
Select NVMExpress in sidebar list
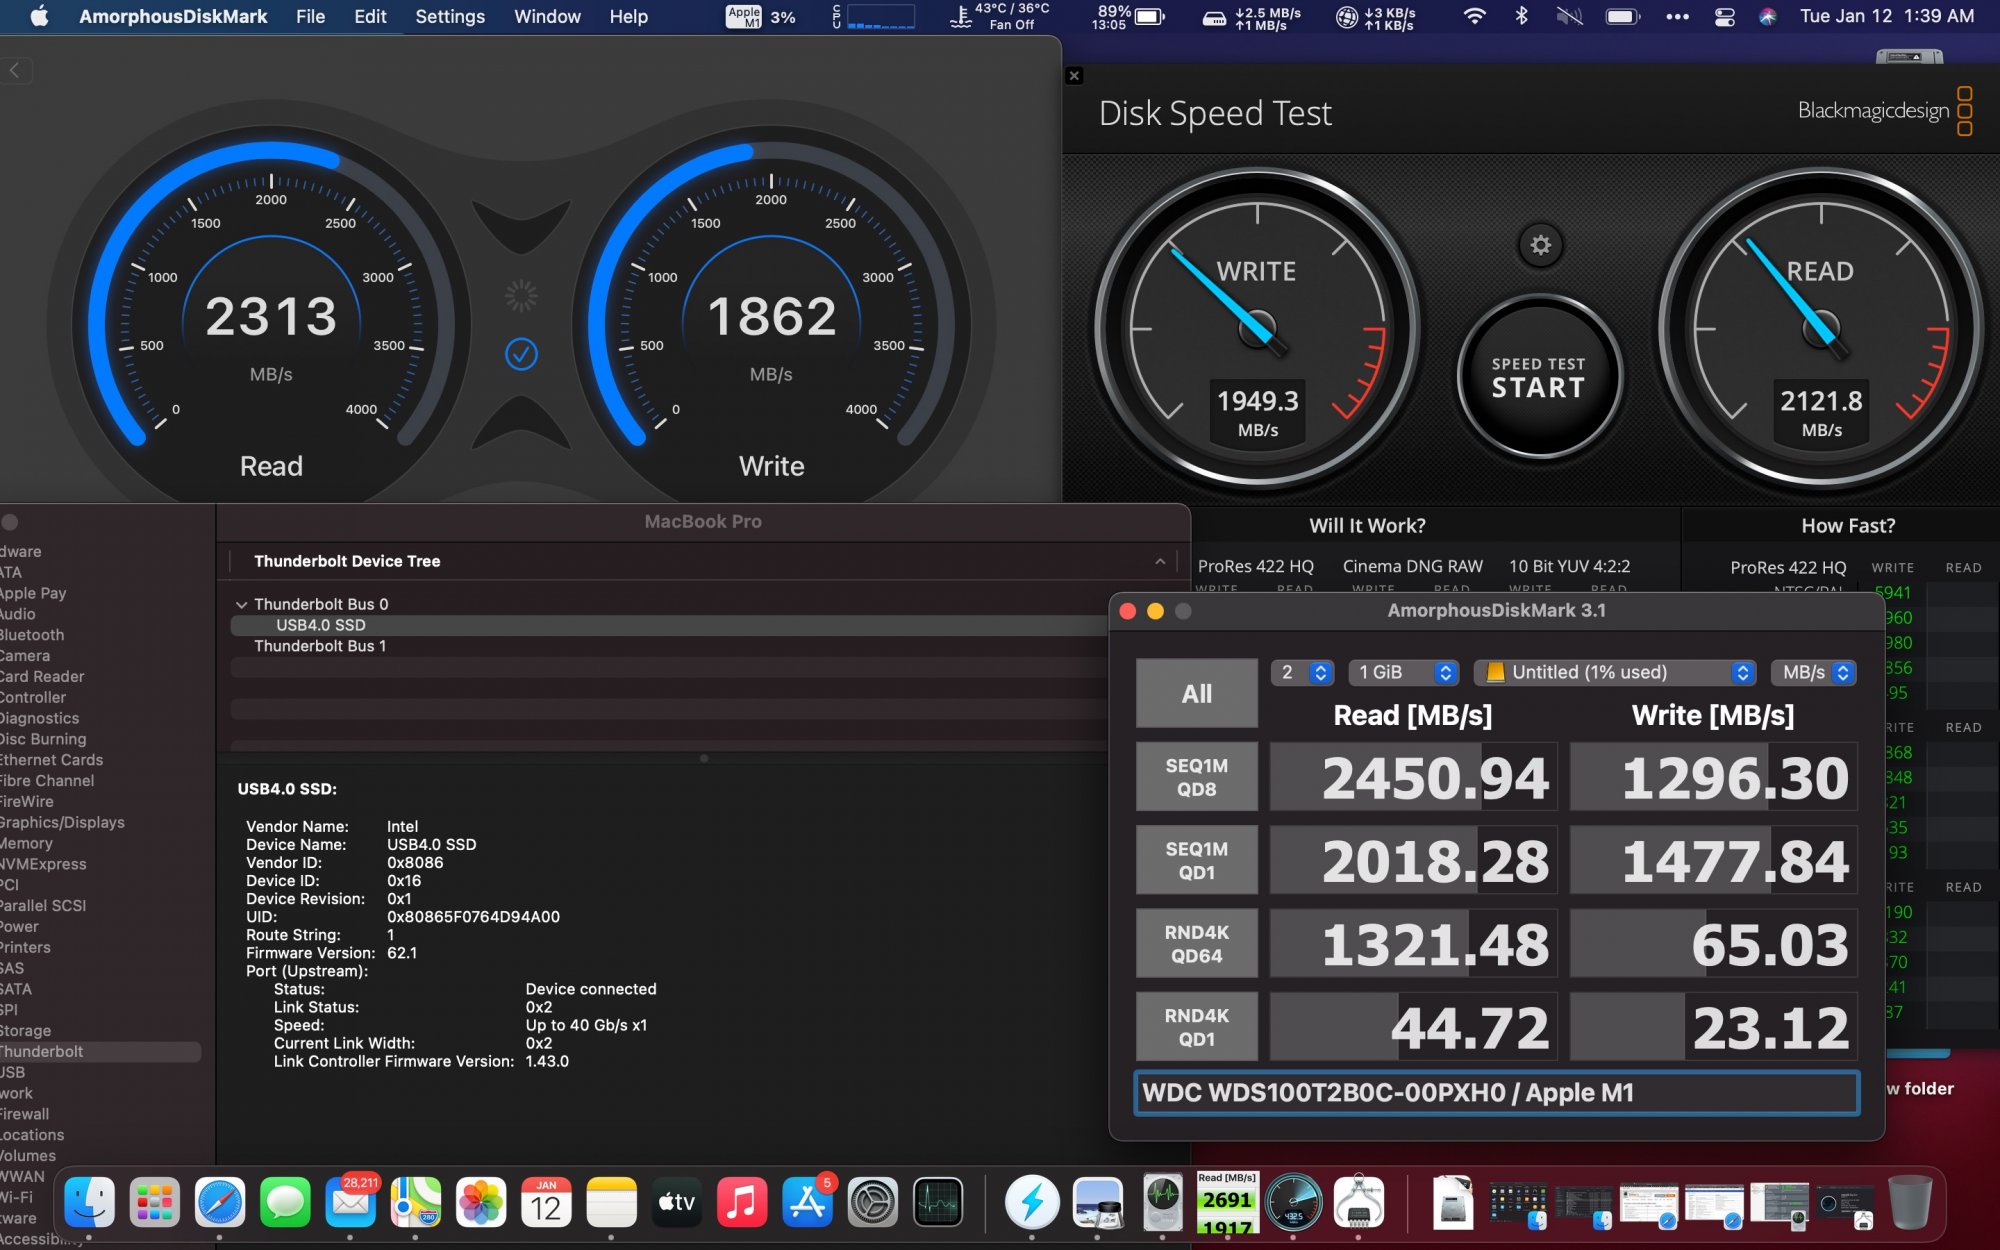[43, 864]
